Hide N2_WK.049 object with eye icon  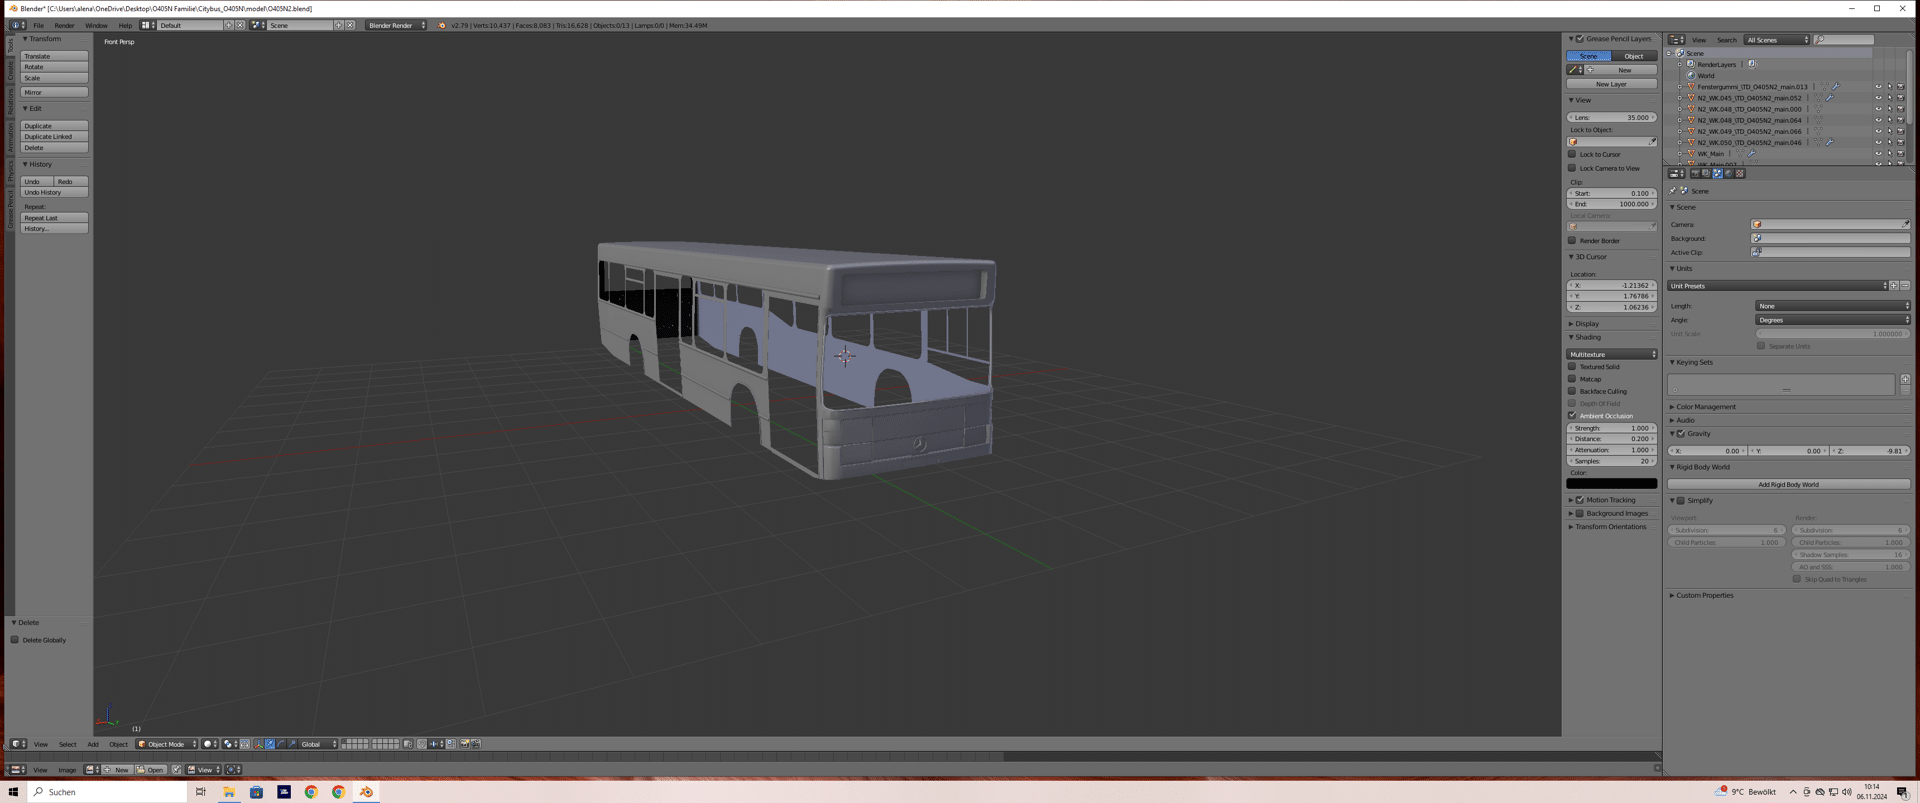(1878, 131)
